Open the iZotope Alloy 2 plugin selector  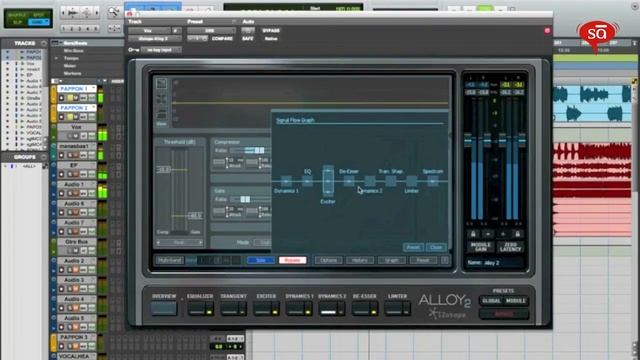coord(155,39)
